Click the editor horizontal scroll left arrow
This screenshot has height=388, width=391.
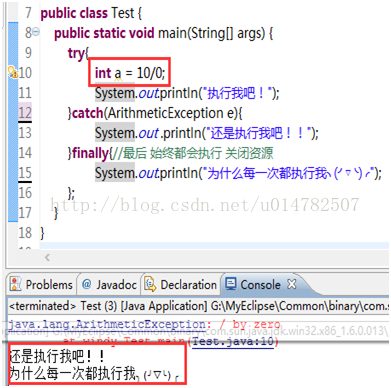pos(47,257)
